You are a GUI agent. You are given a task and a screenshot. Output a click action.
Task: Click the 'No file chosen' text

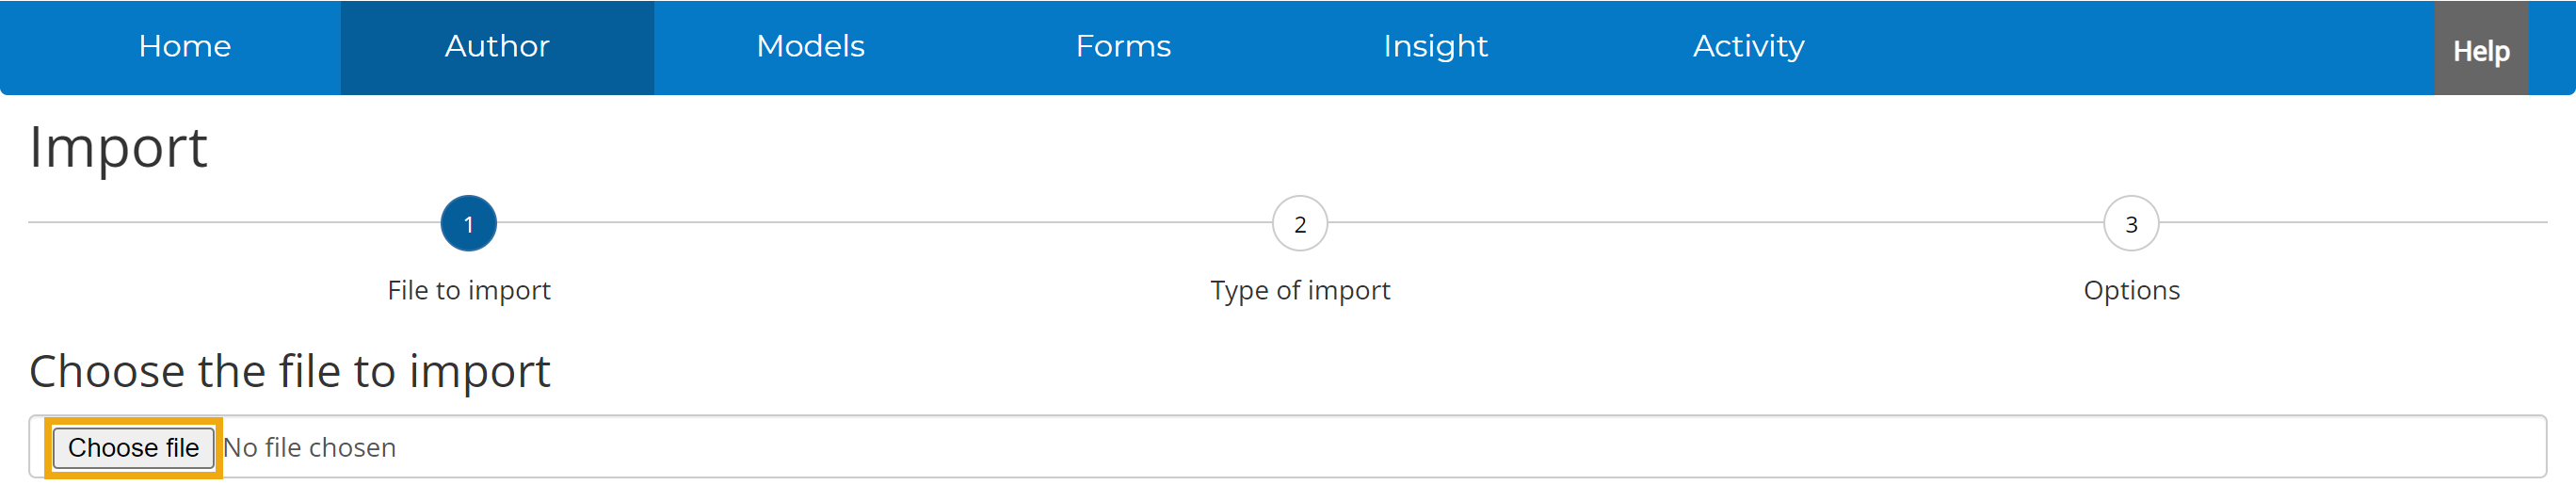[x=309, y=448]
